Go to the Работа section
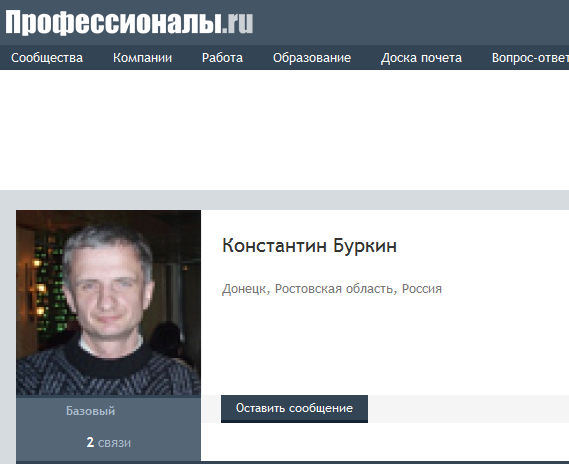569x464 pixels. (222, 58)
